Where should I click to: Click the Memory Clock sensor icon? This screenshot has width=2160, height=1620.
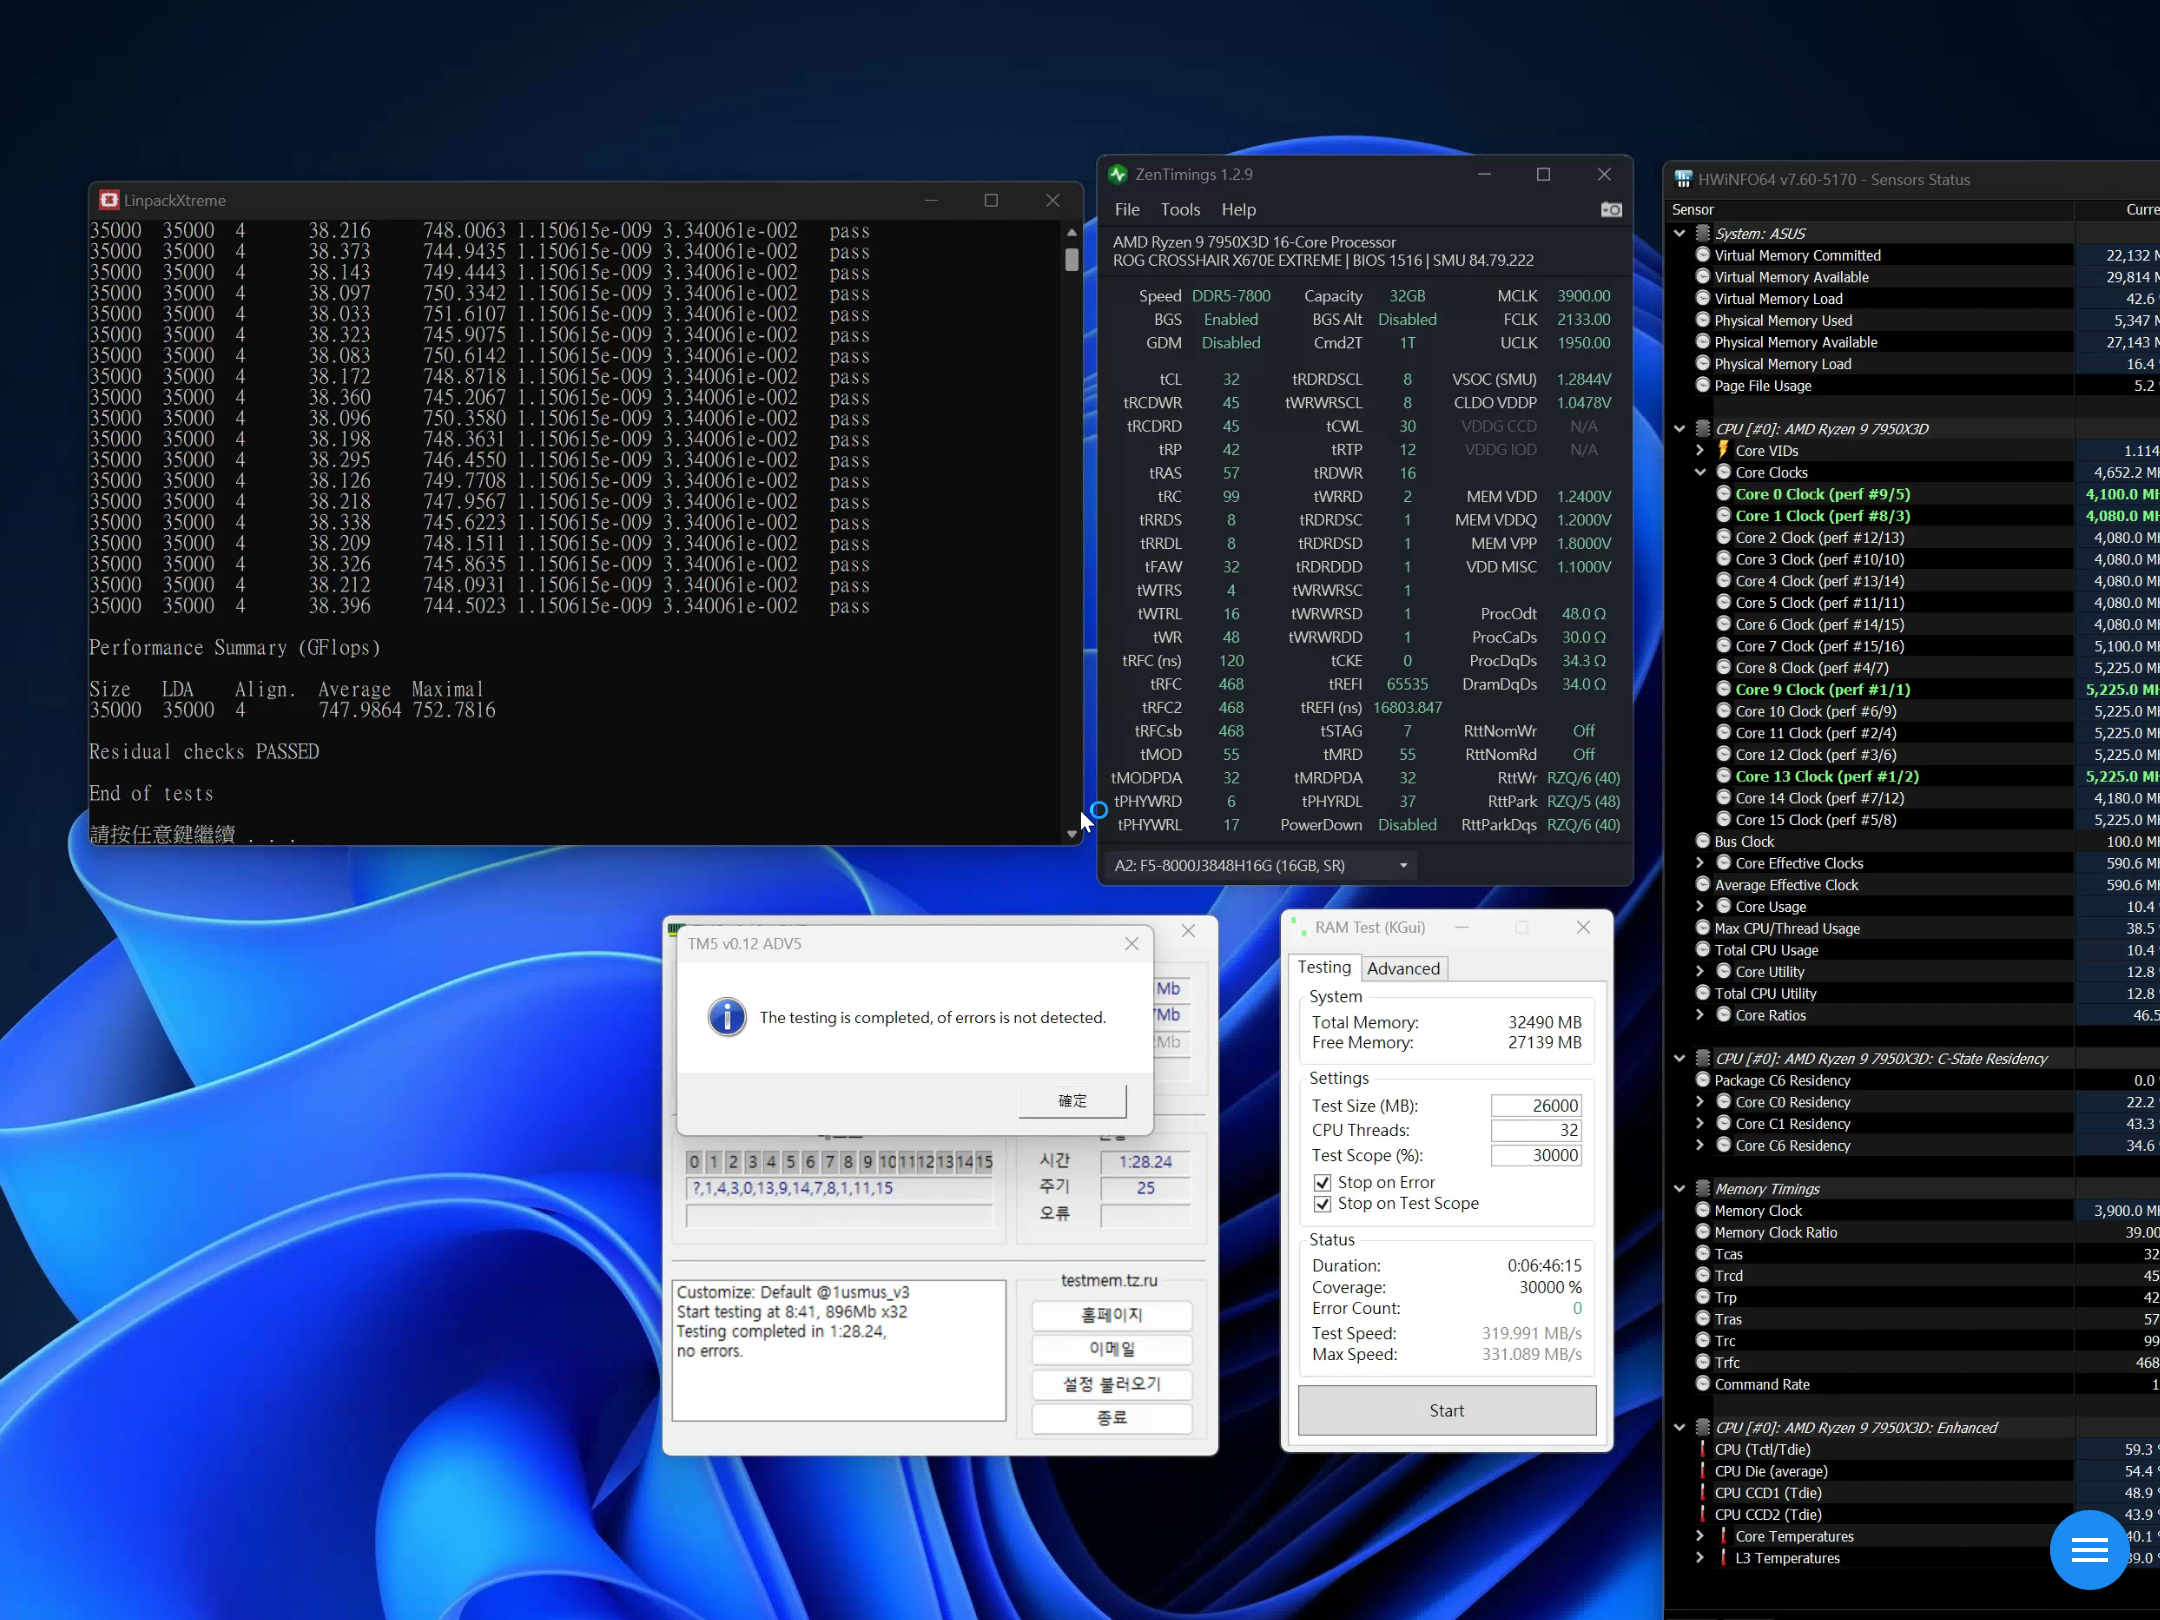(1703, 1210)
